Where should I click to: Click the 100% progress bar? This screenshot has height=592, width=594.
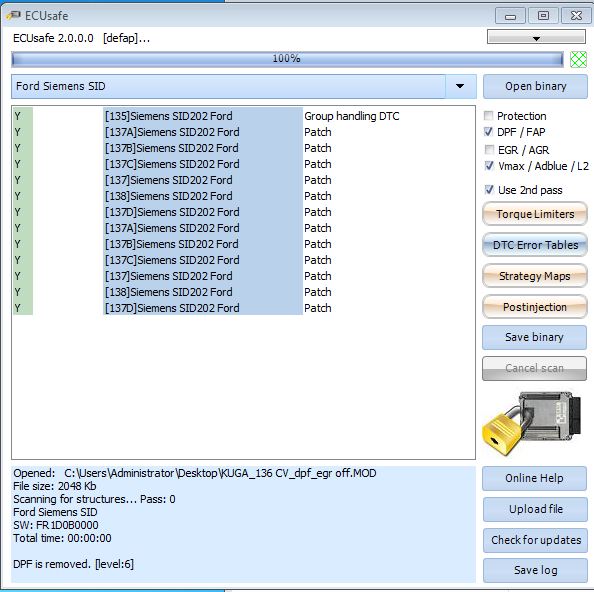pyautogui.click(x=287, y=59)
